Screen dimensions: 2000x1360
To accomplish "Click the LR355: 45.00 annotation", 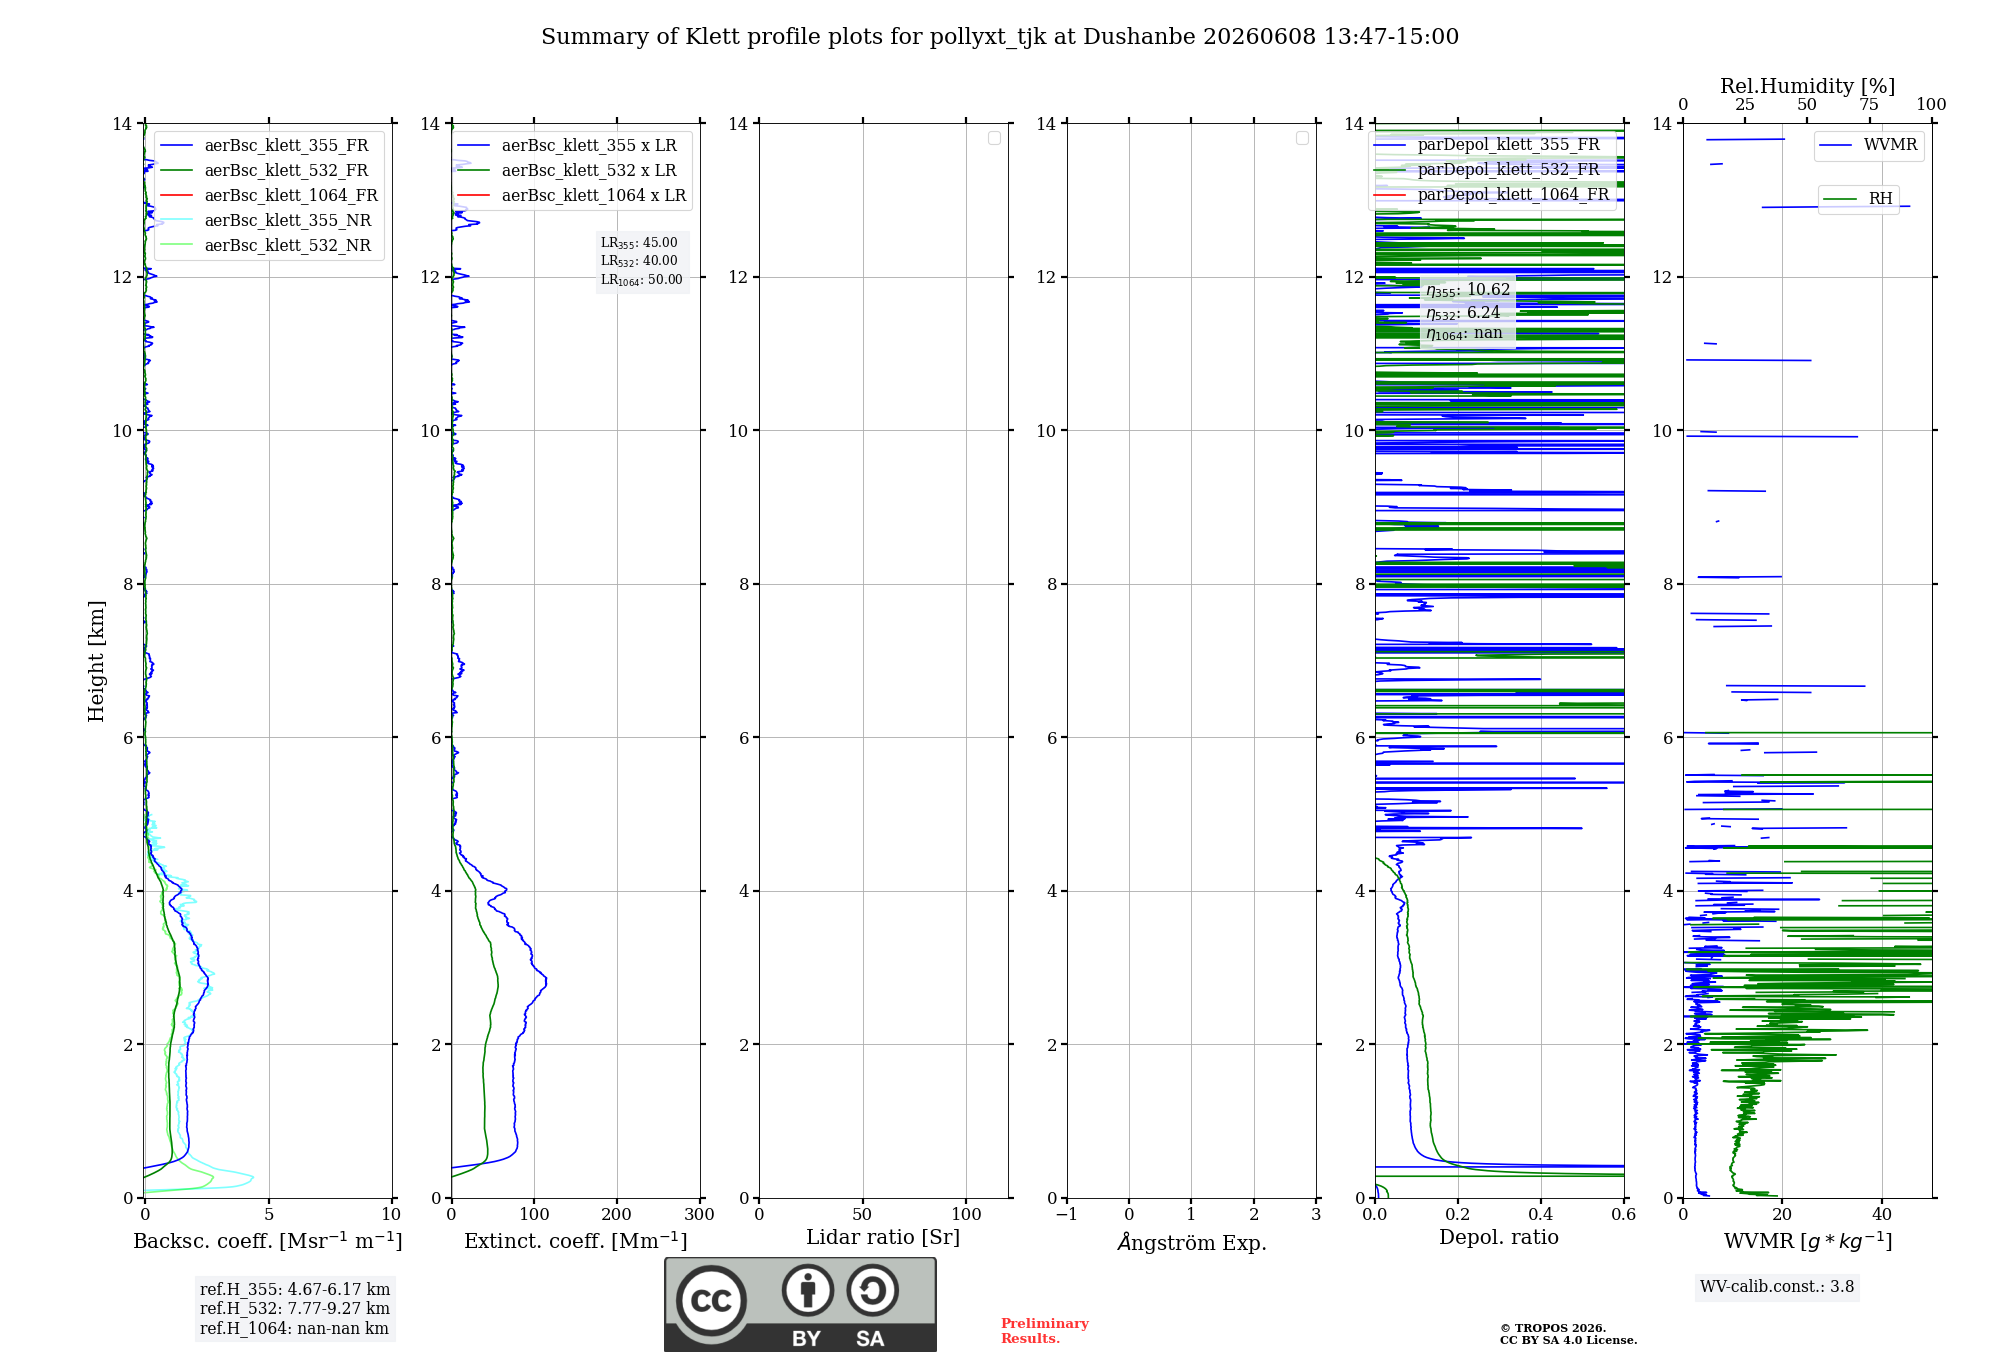I will tap(639, 243).
